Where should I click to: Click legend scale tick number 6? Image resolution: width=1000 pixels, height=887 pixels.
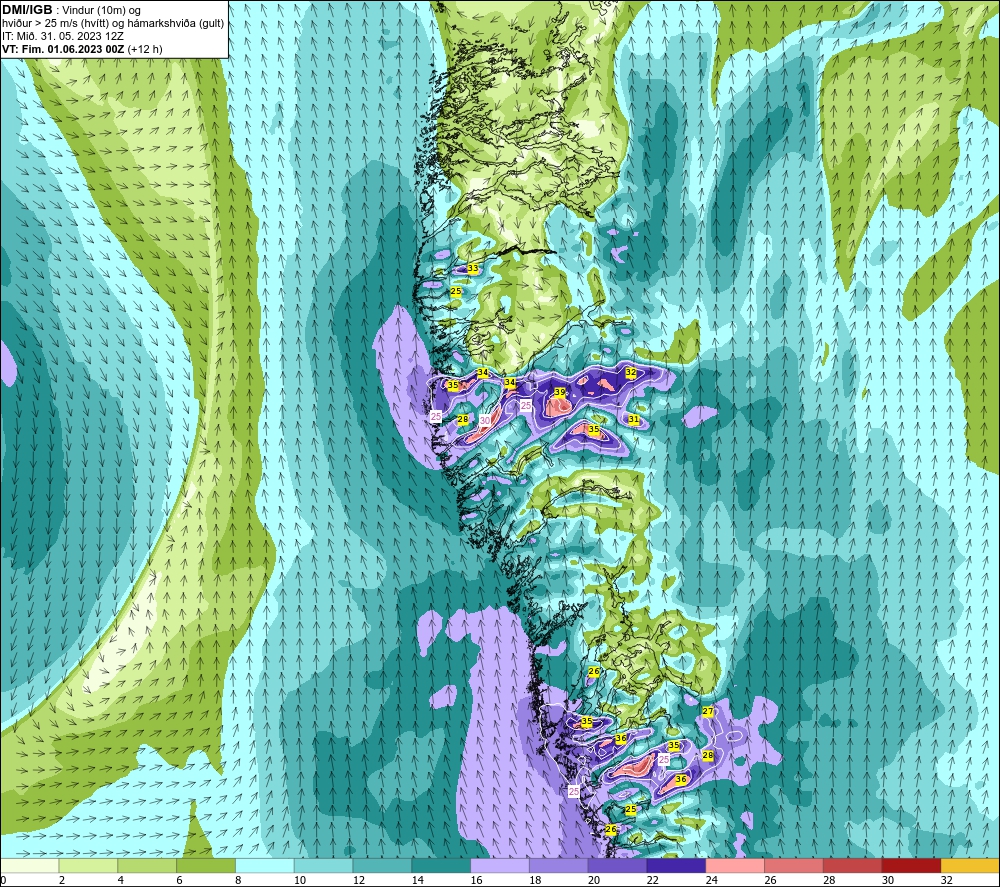click(x=179, y=880)
